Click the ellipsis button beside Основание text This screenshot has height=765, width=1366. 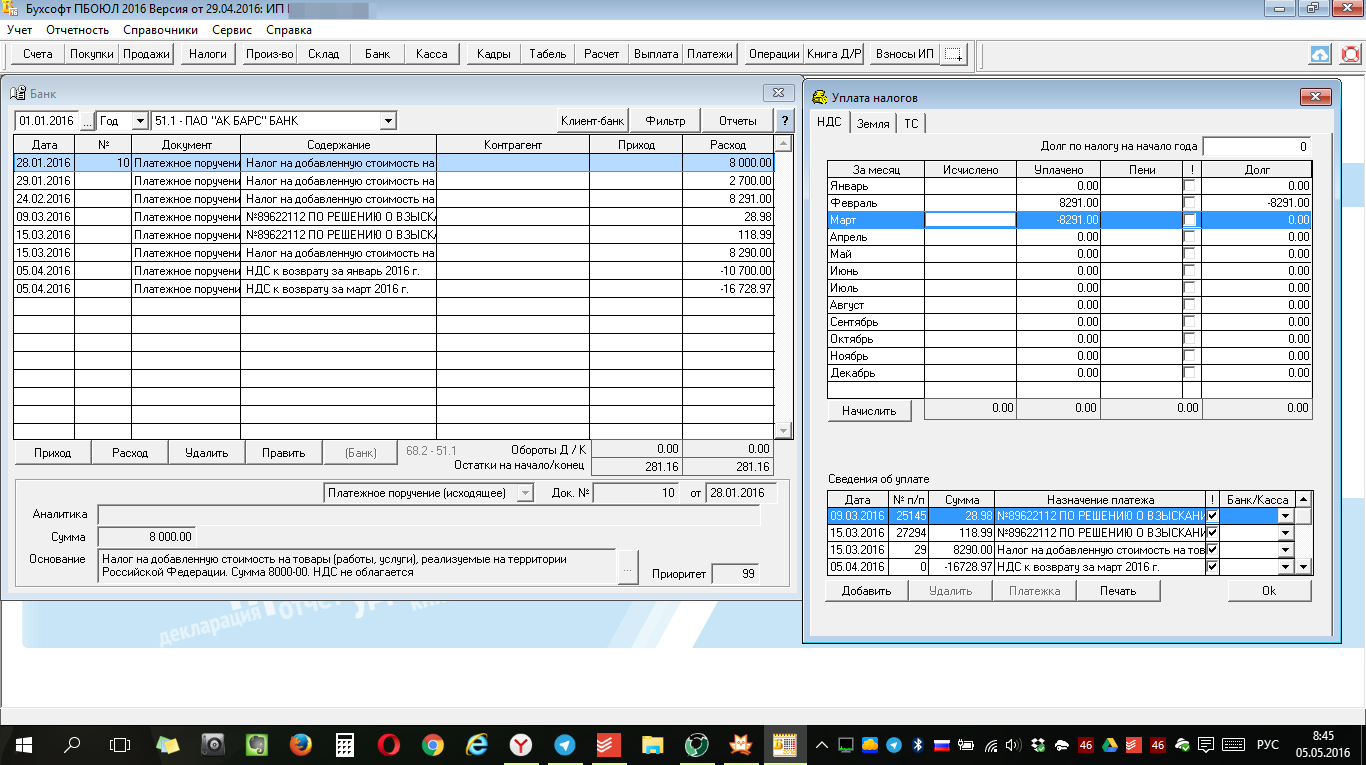[x=627, y=567]
